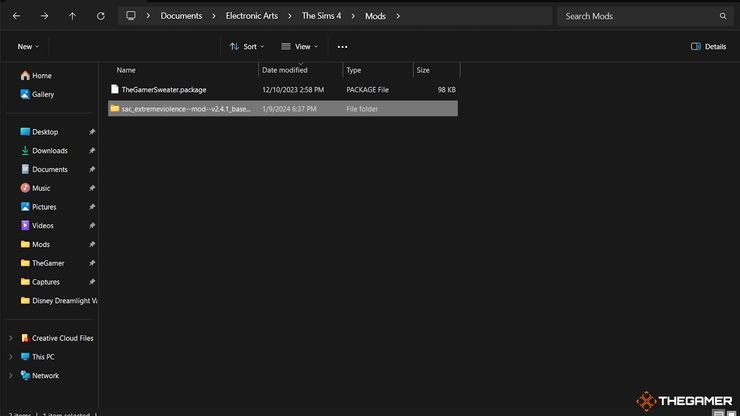This screenshot has height=416, width=740.
Task: Toggle the Details pane
Action: click(708, 46)
